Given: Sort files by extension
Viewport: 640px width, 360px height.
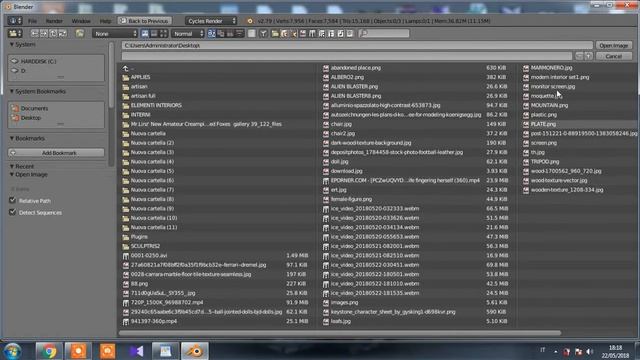Looking at the screenshot, I should [221, 33].
